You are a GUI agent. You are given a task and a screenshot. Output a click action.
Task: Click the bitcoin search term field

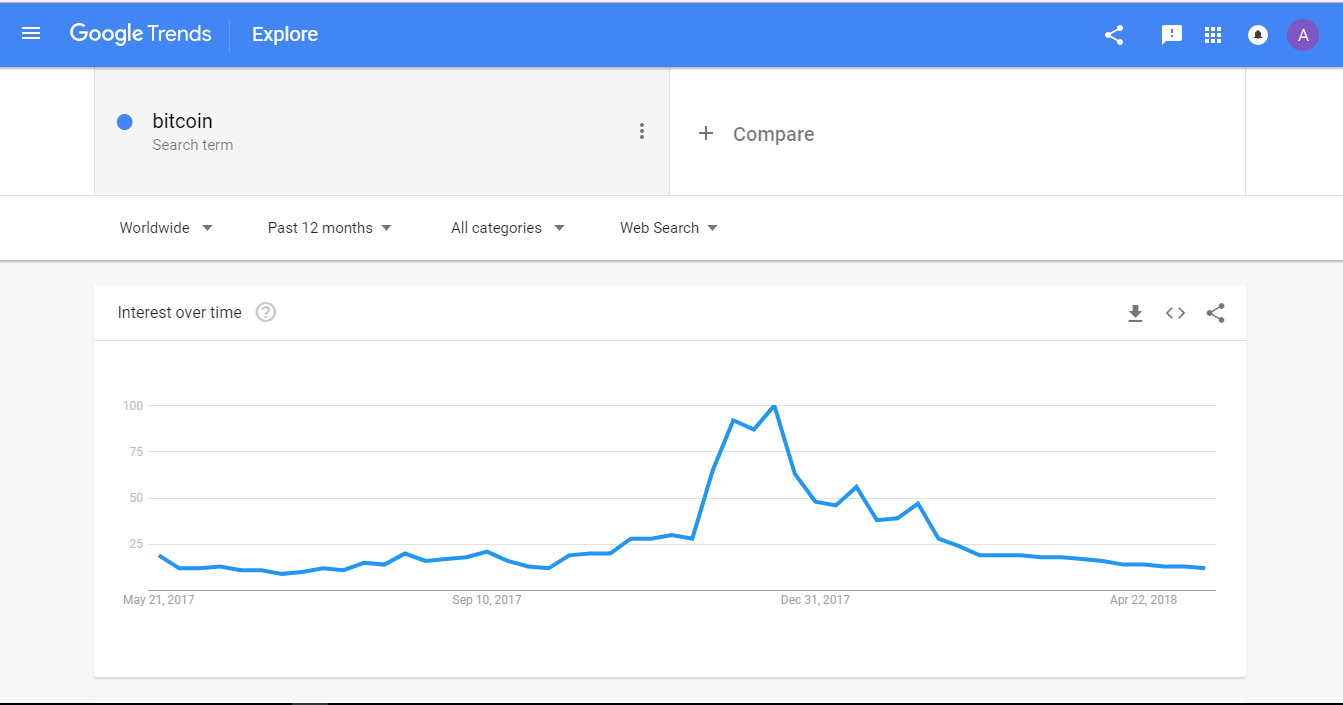click(x=382, y=131)
